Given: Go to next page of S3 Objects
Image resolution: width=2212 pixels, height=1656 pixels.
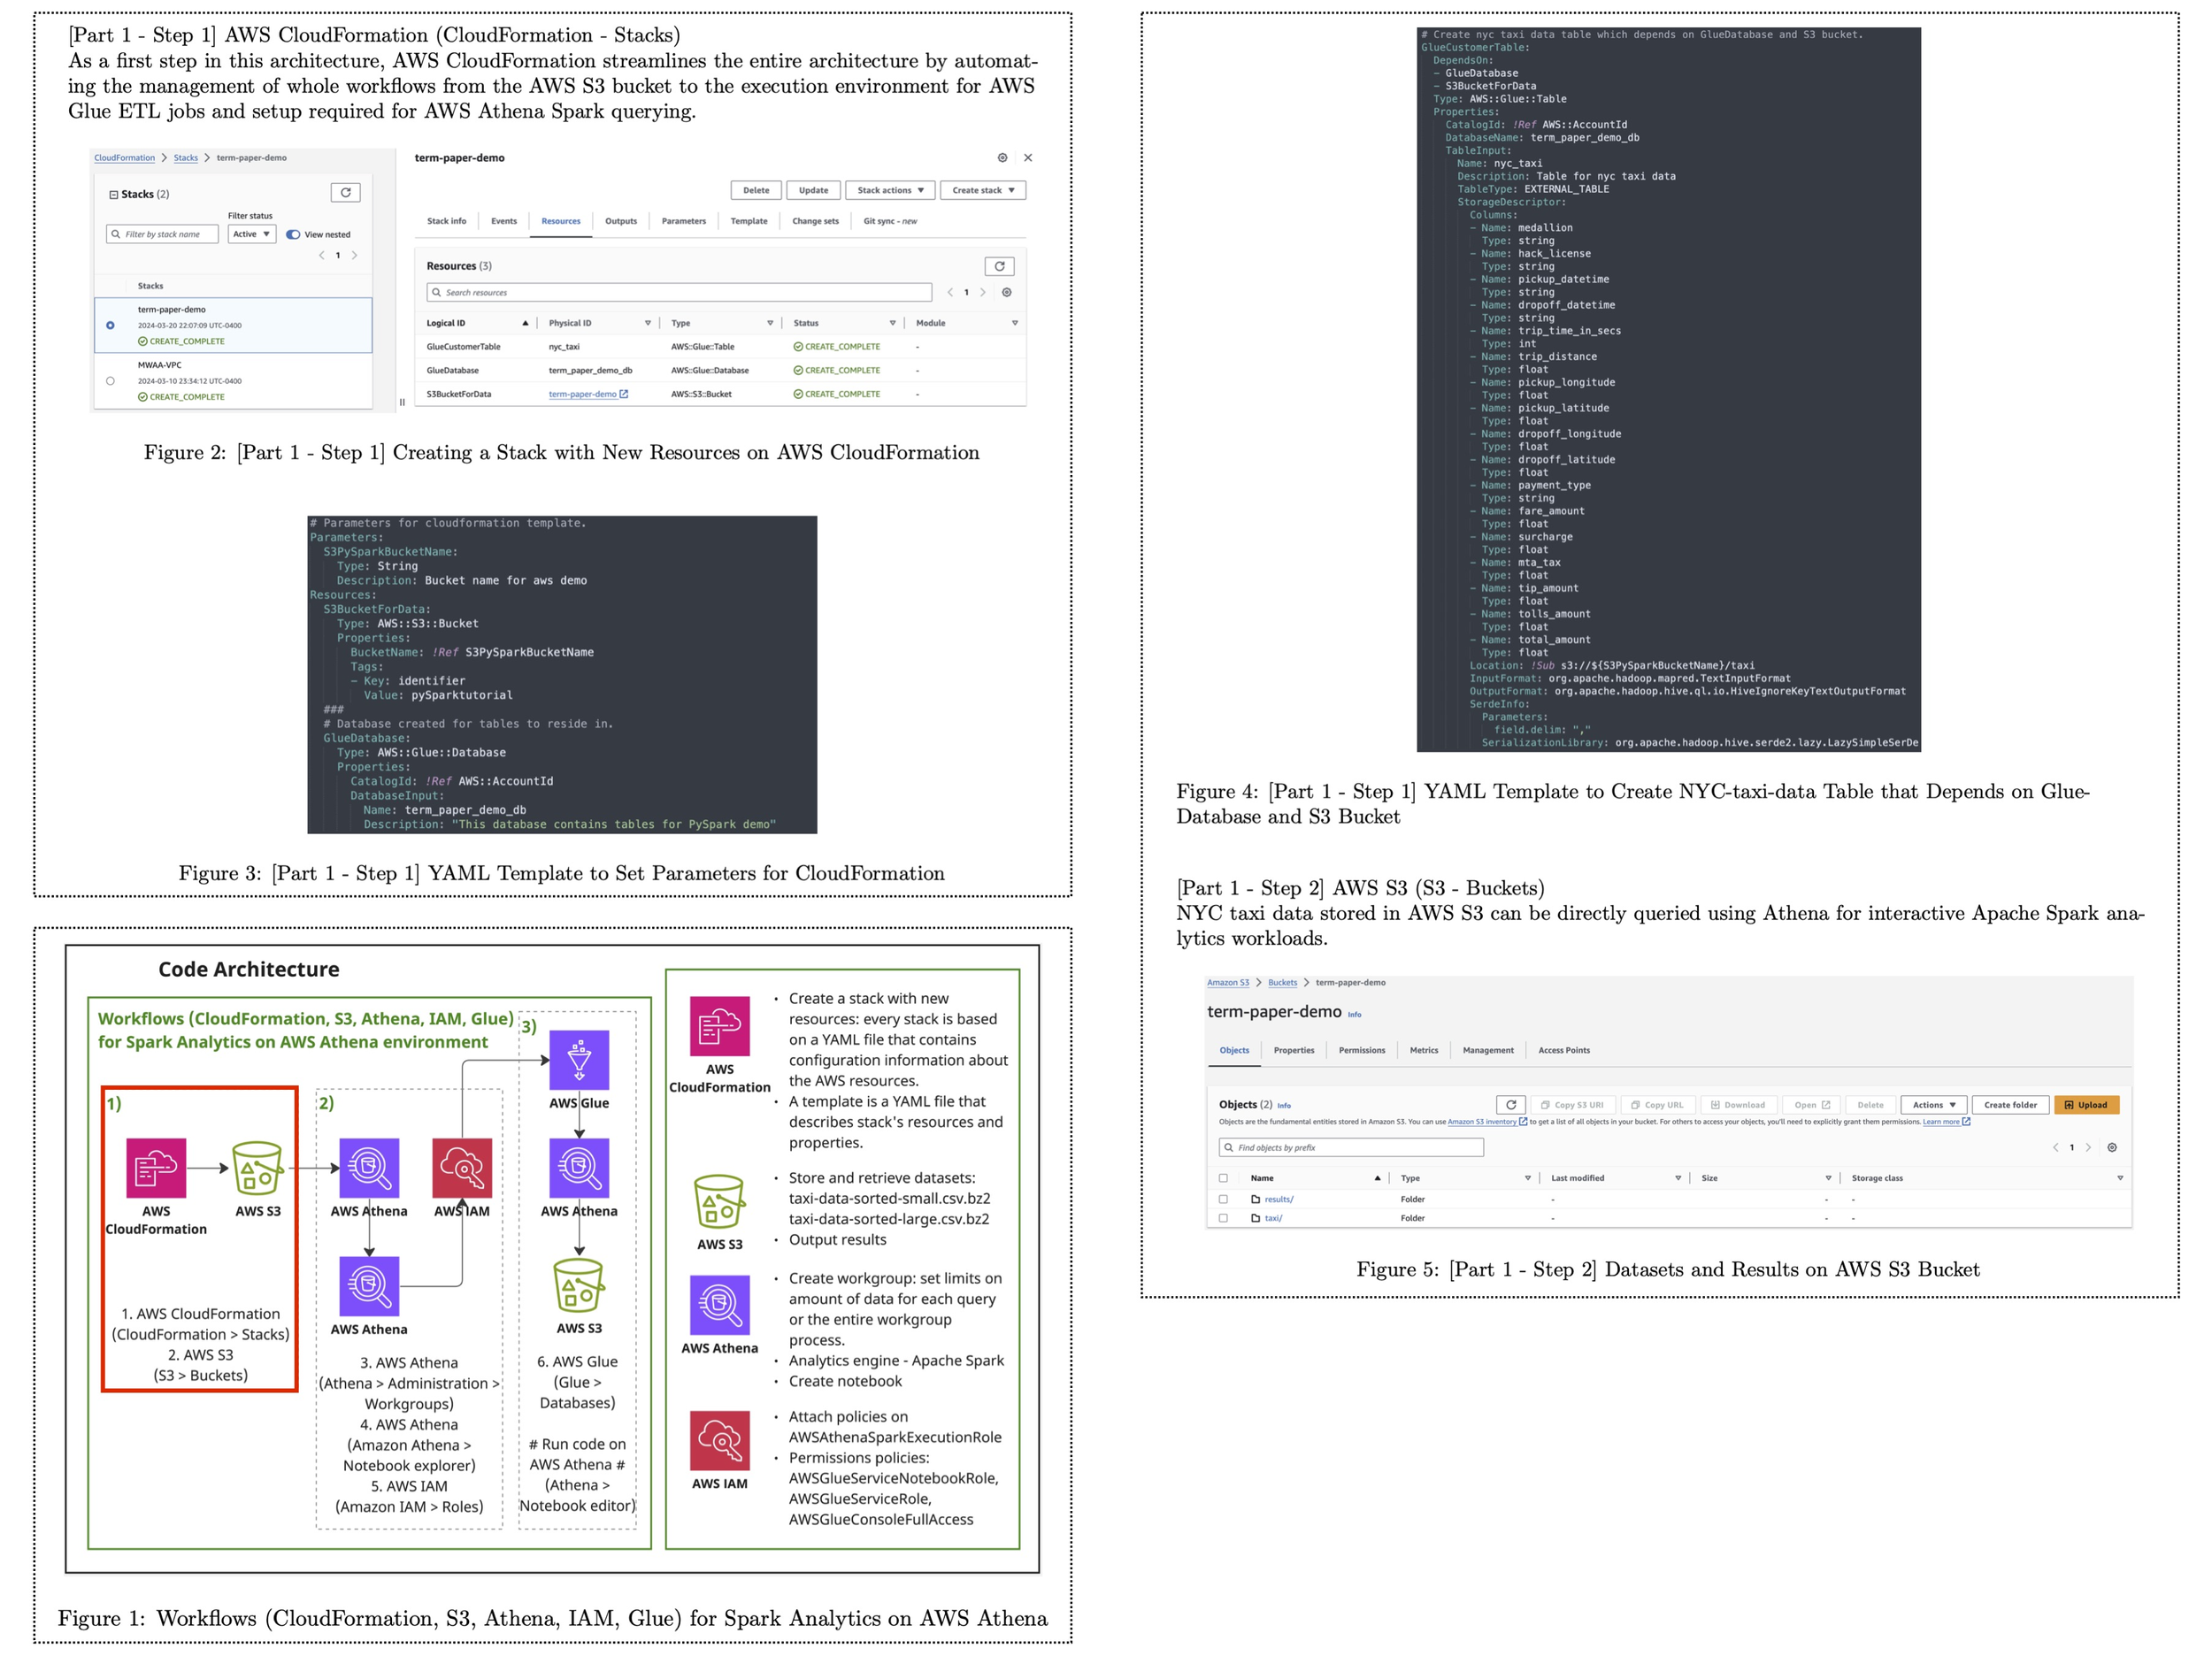Looking at the screenshot, I should tap(2088, 1148).
